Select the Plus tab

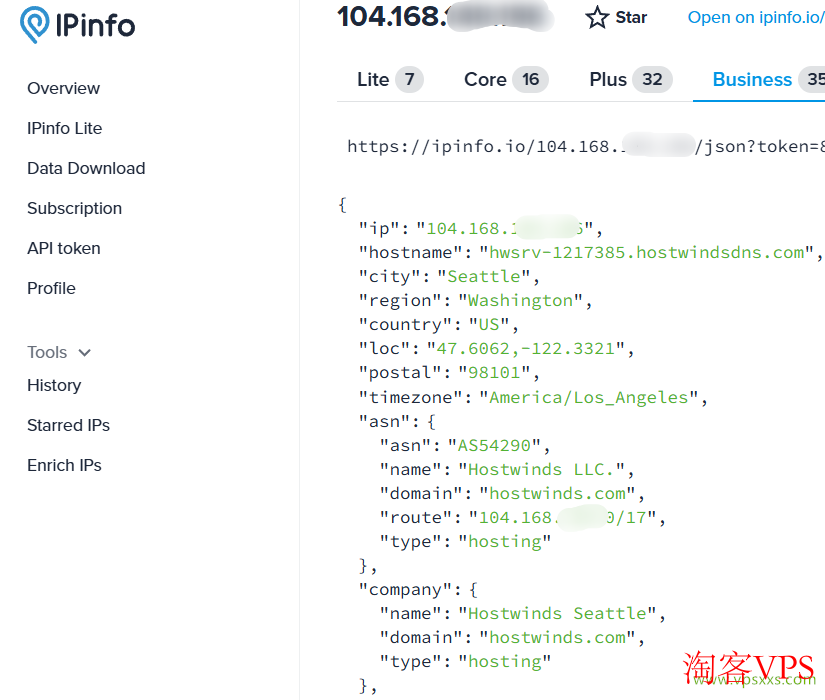630,80
